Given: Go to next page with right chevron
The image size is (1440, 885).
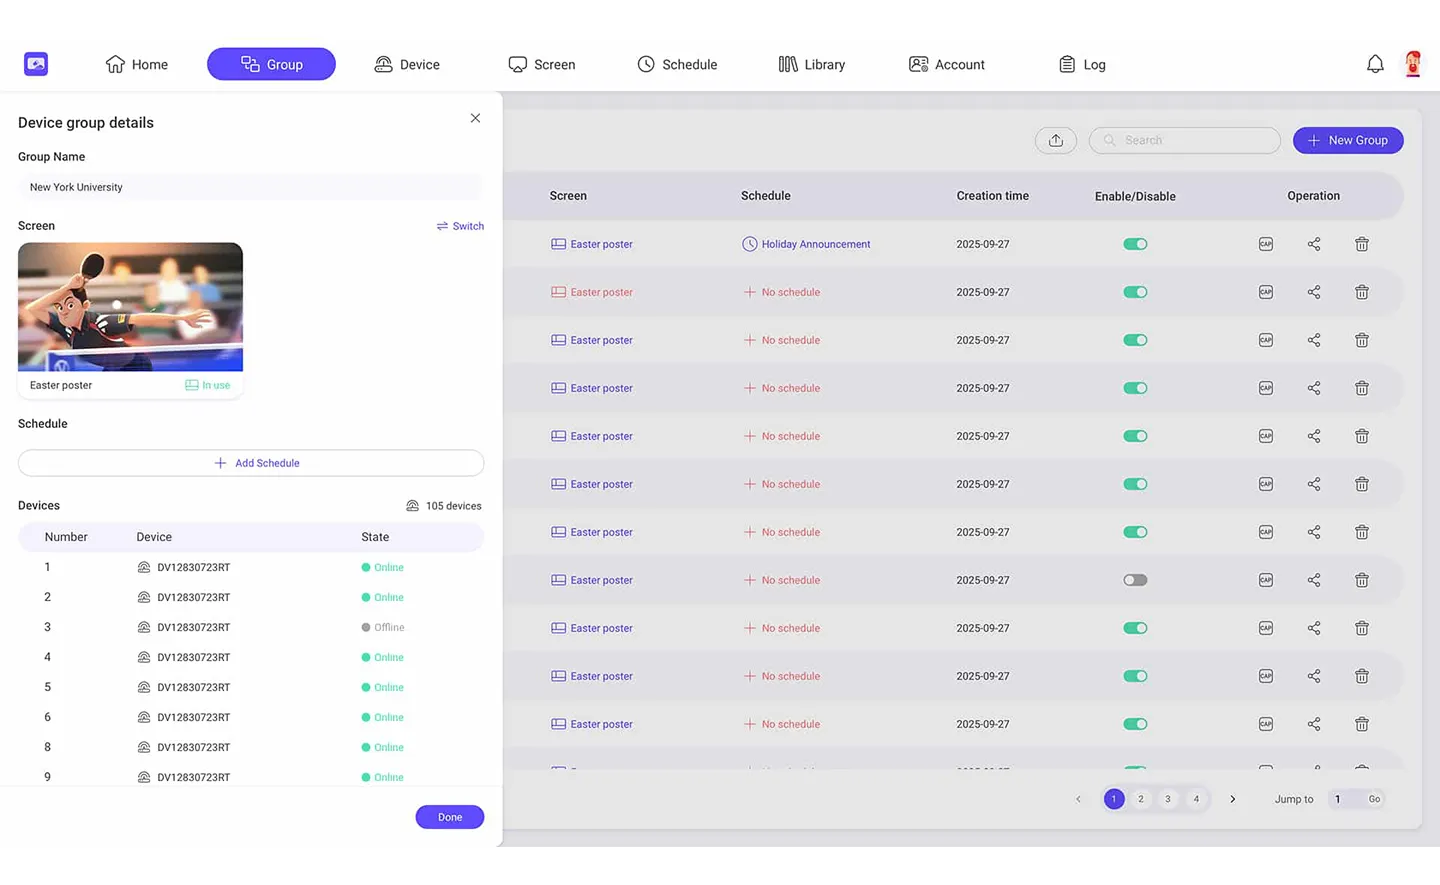Looking at the screenshot, I should (x=1232, y=799).
